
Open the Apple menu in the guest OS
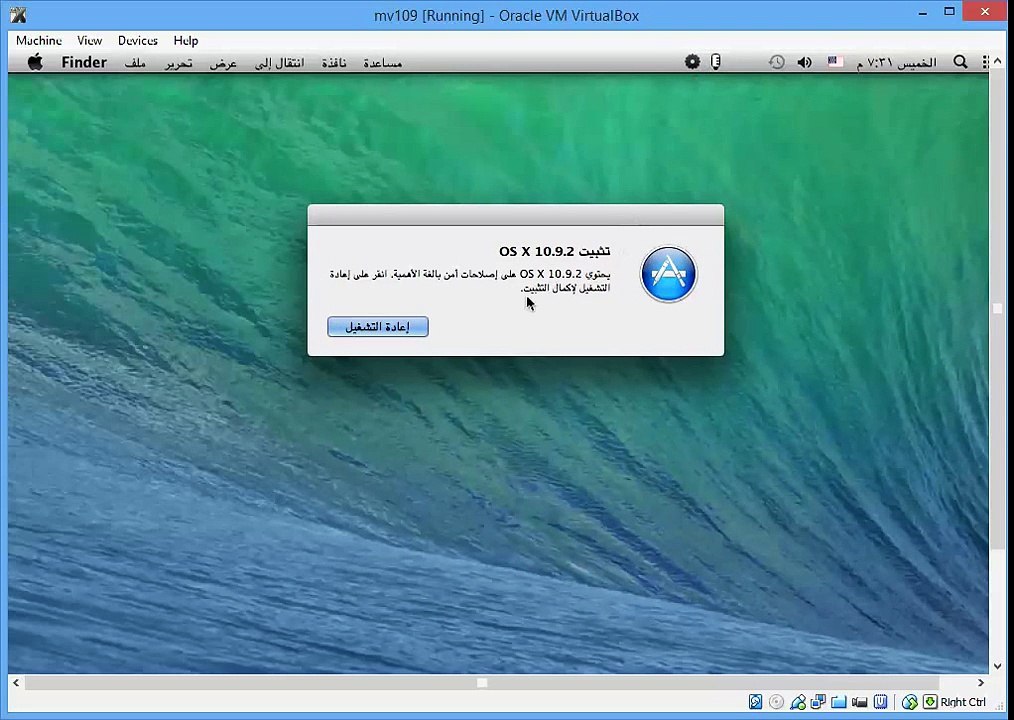[x=35, y=62]
